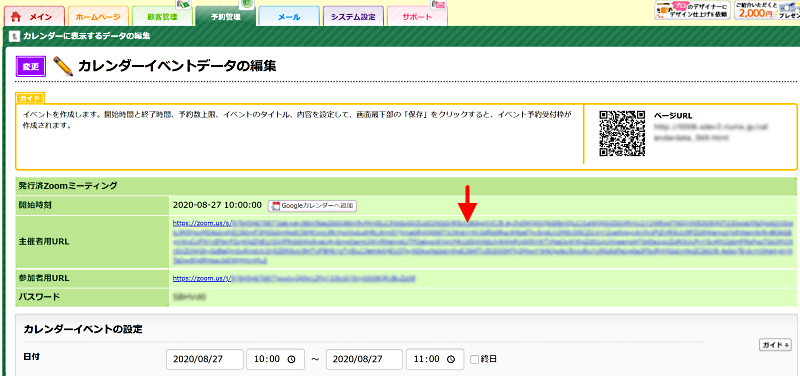
Task: Click the house icon on メイン tab
Action: pyautogui.click(x=15, y=16)
